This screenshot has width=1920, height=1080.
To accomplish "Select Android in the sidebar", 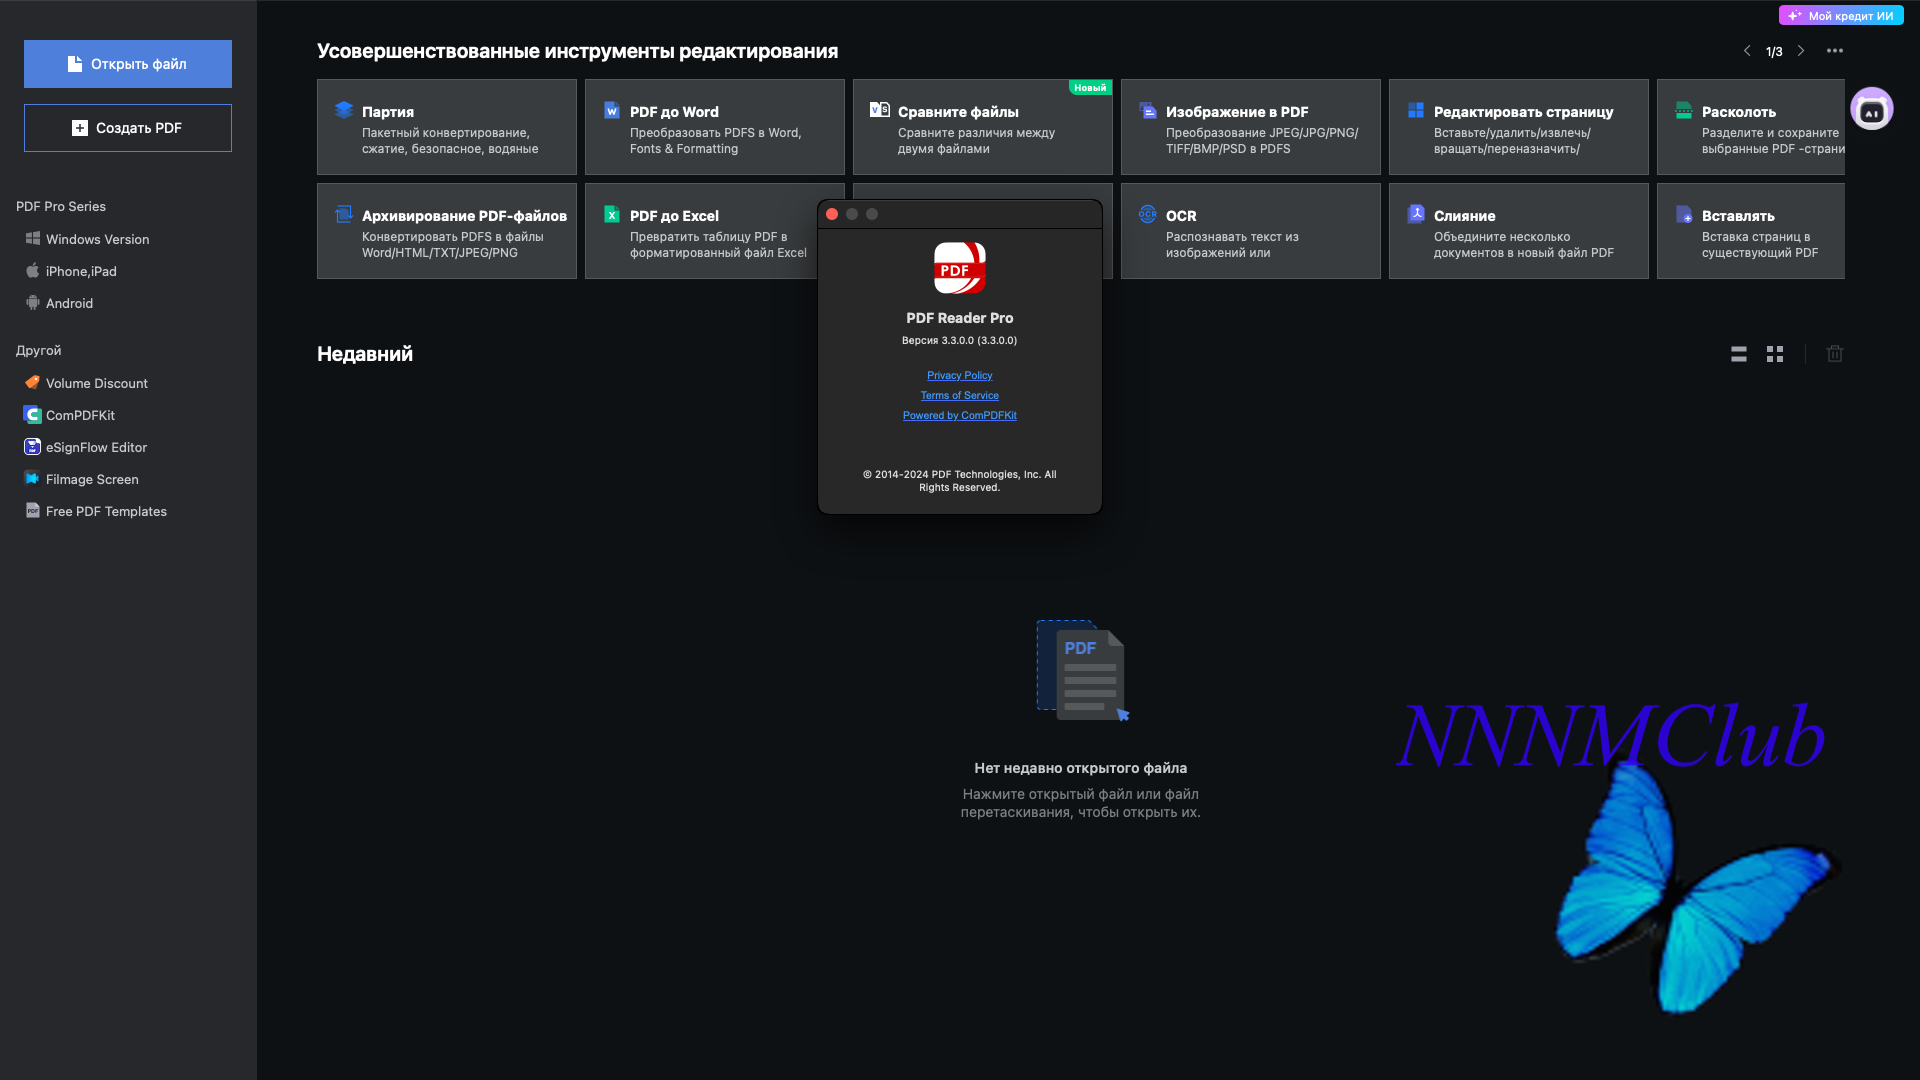I will [x=69, y=303].
